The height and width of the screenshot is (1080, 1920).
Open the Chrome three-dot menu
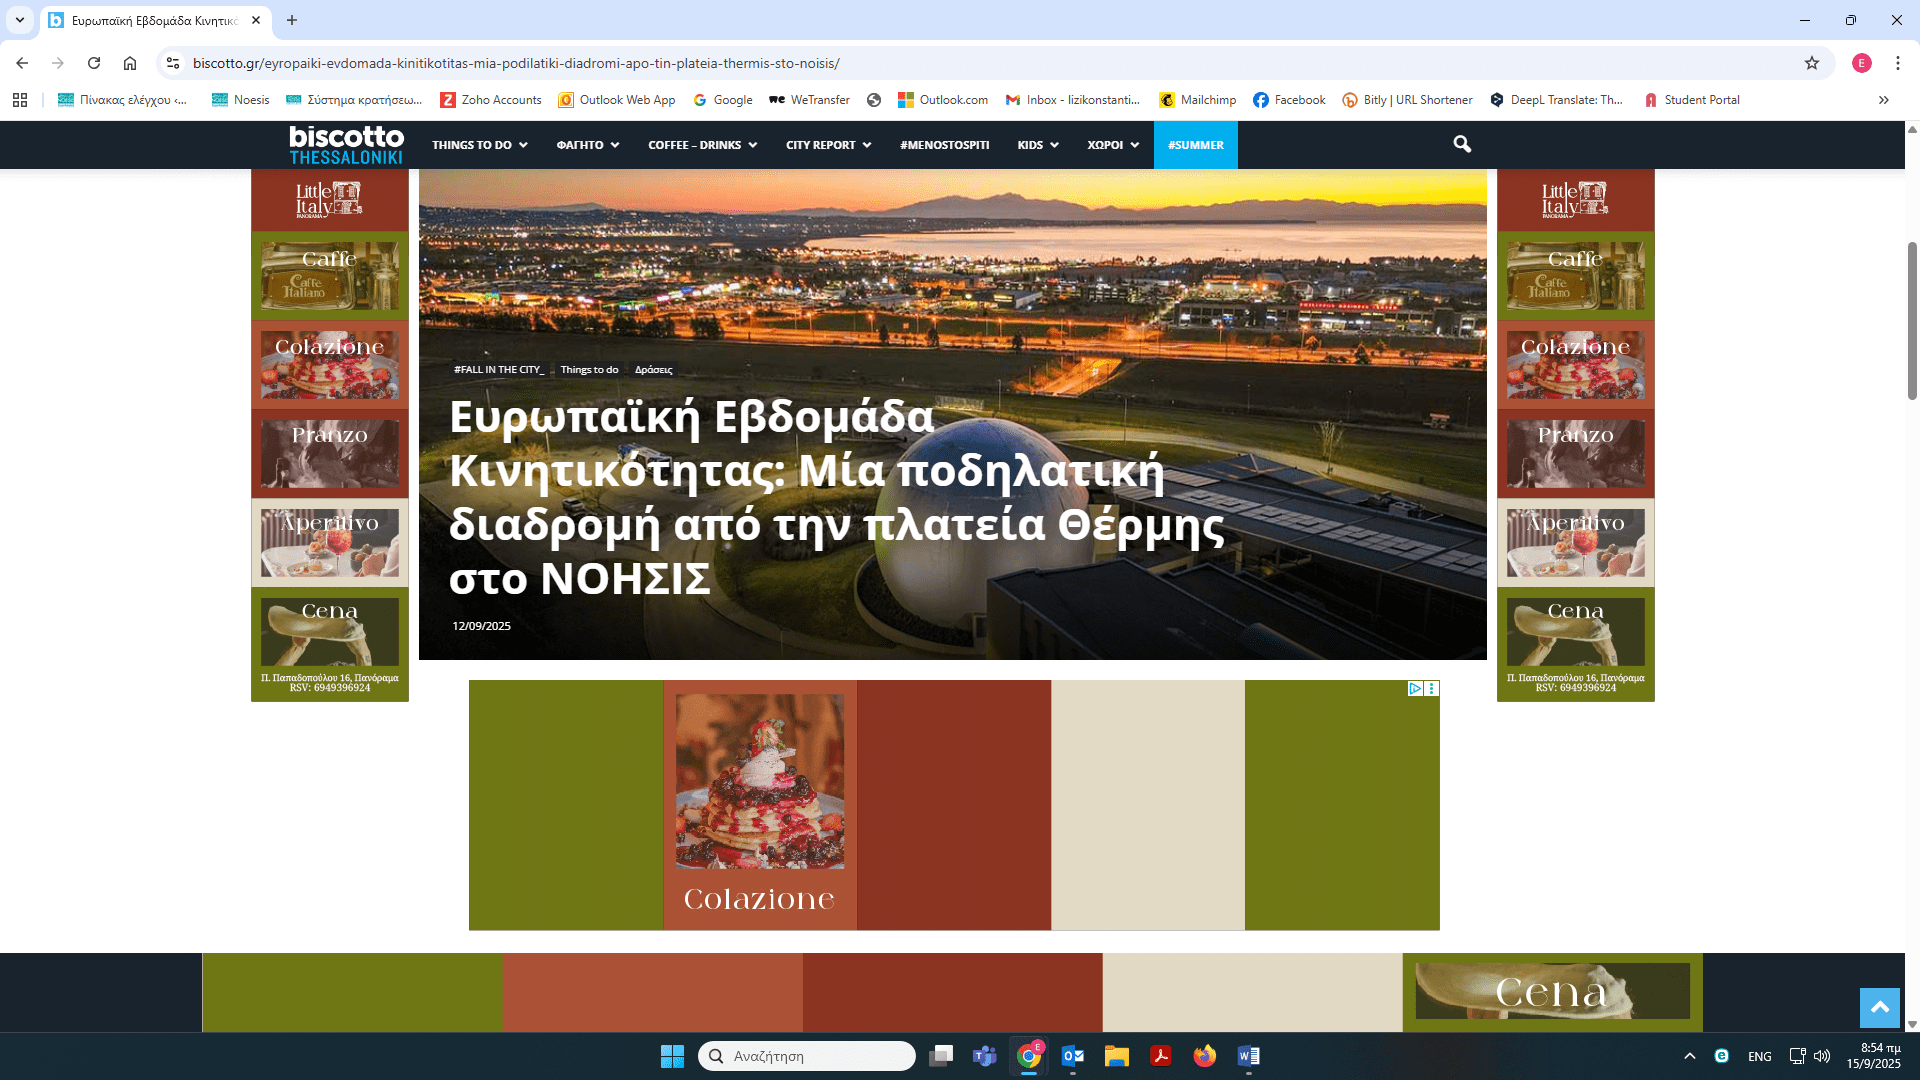point(1897,63)
